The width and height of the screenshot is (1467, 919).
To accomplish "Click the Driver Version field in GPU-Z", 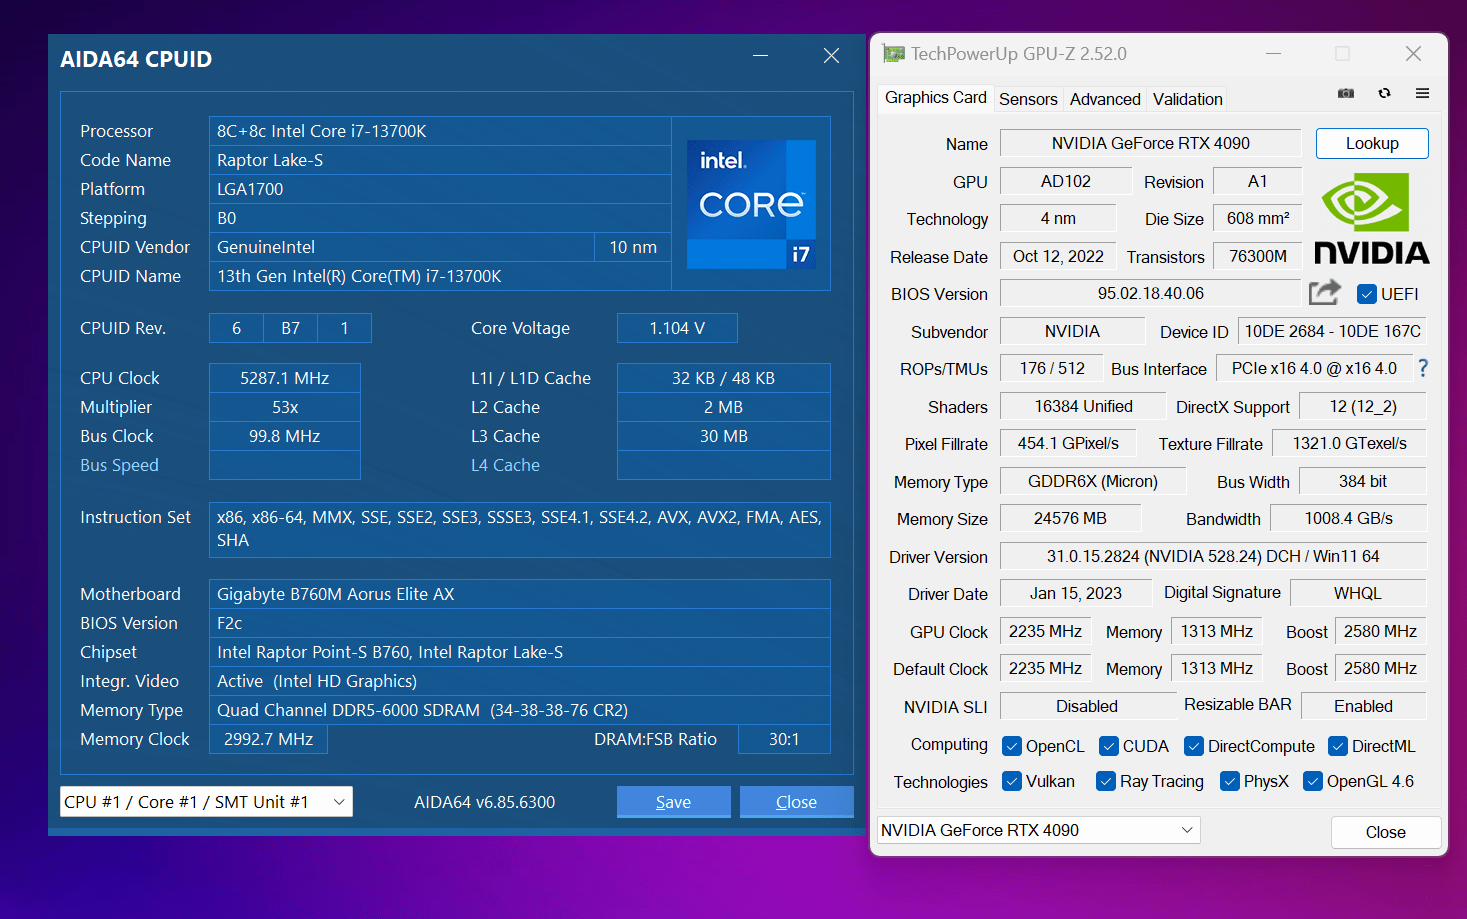I will point(1213,556).
